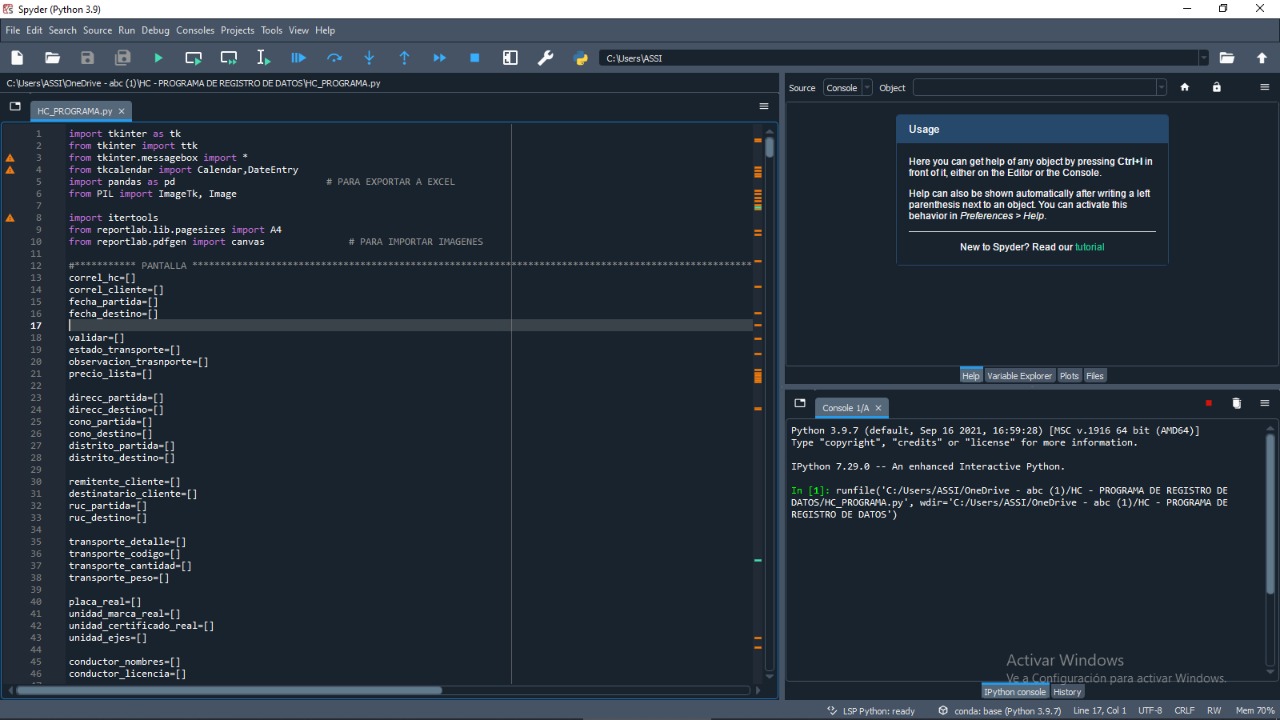Click the editor horizontal scrollbar
This screenshot has width=1280, height=720.
228,690
